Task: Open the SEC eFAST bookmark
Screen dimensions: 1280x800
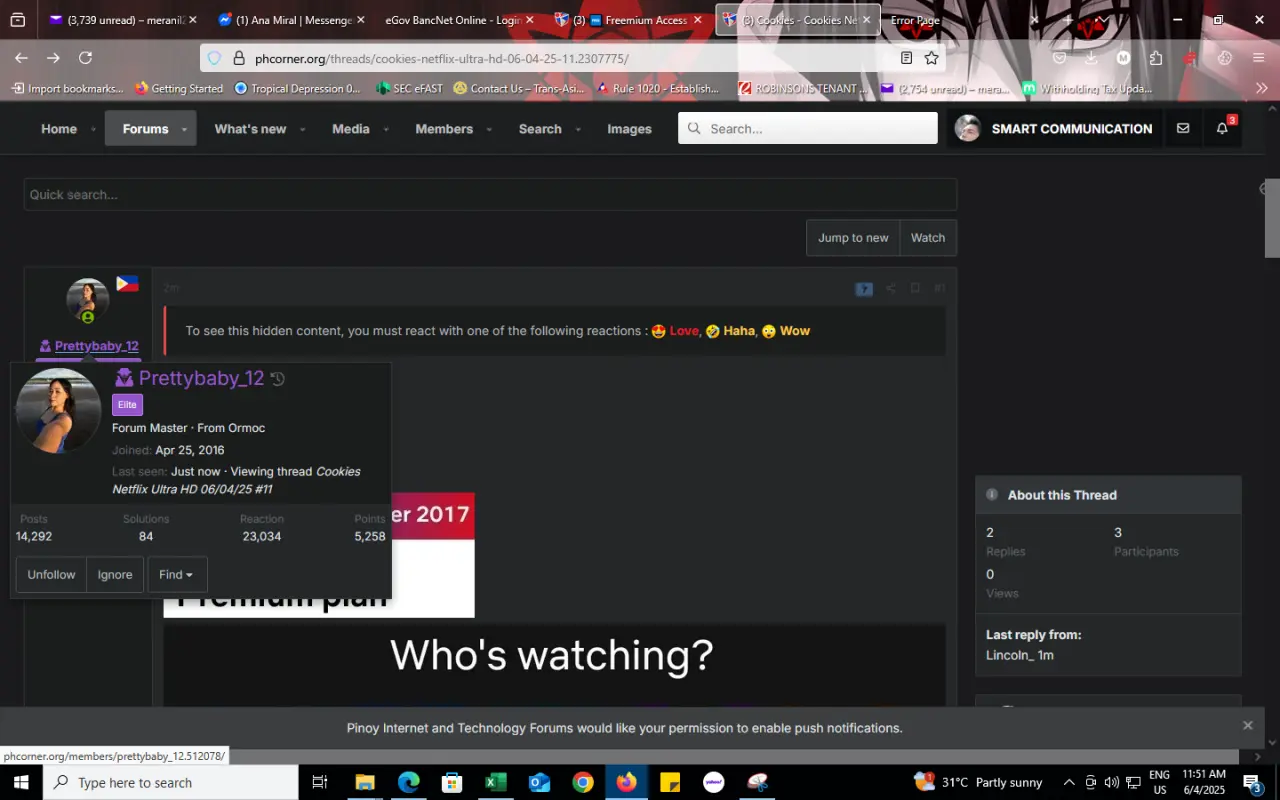Action: (x=410, y=88)
